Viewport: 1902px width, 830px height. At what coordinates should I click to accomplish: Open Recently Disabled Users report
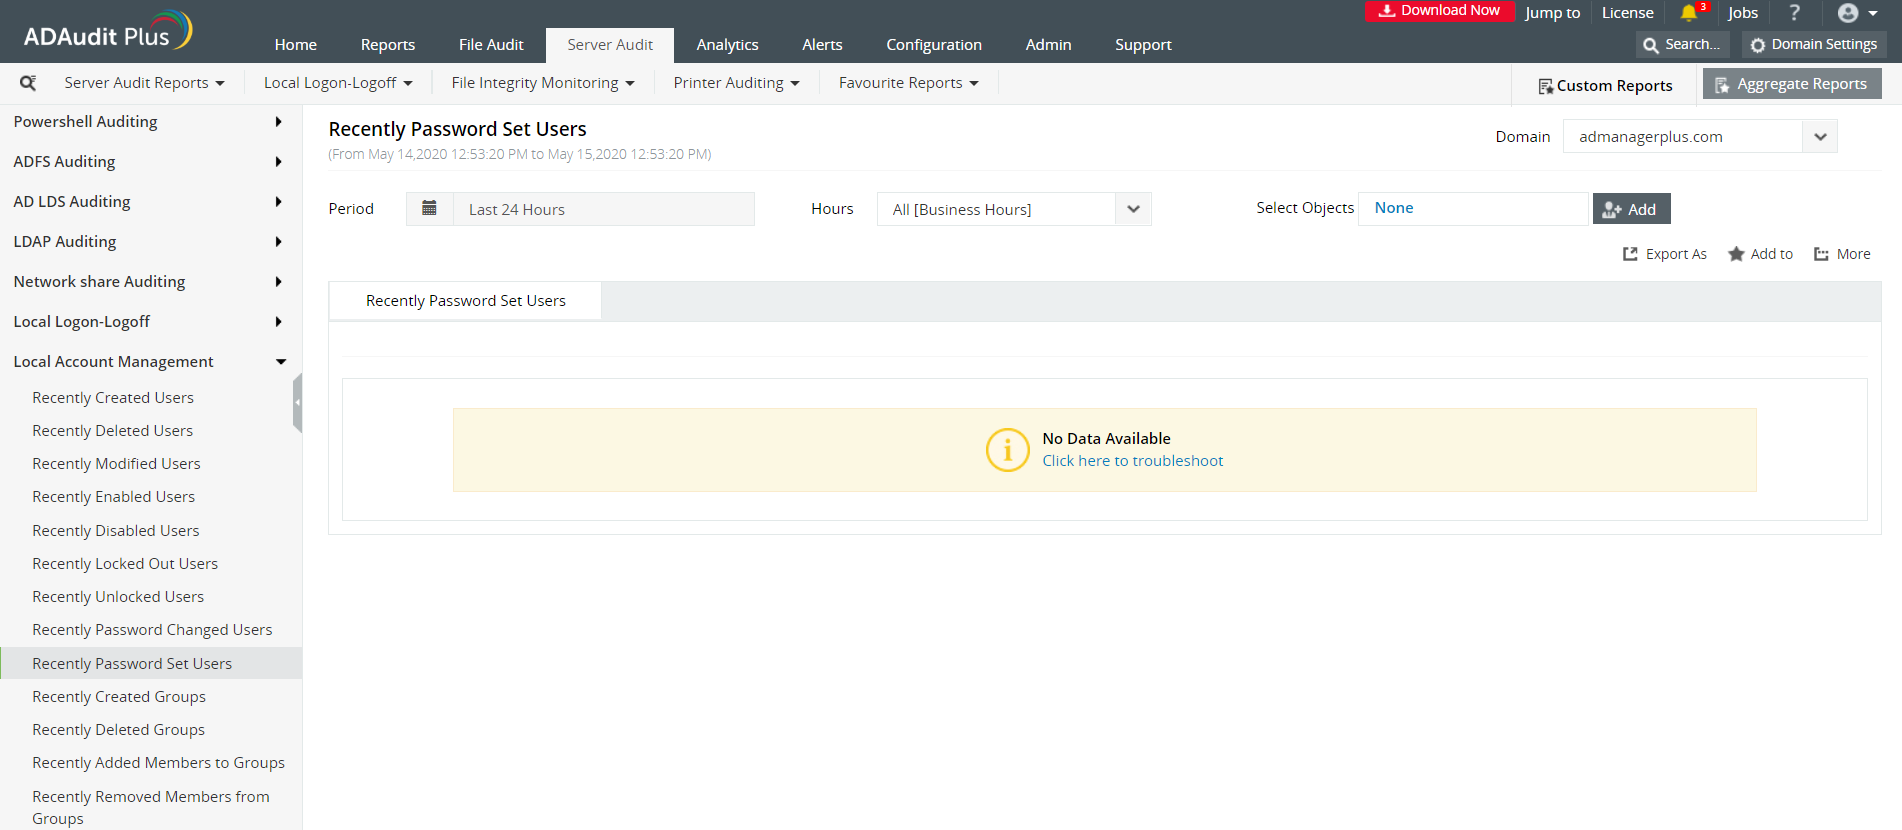(x=116, y=531)
